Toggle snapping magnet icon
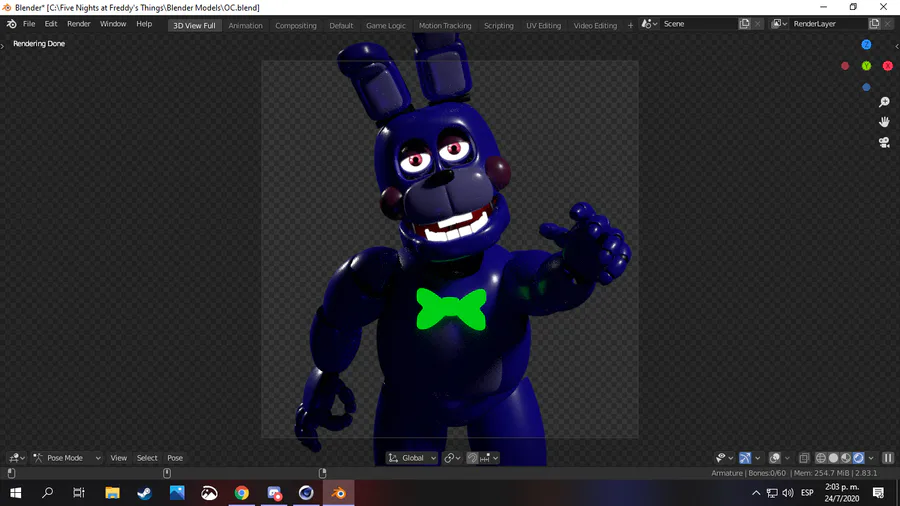The height and width of the screenshot is (506, 900). [x=472, y=458]
